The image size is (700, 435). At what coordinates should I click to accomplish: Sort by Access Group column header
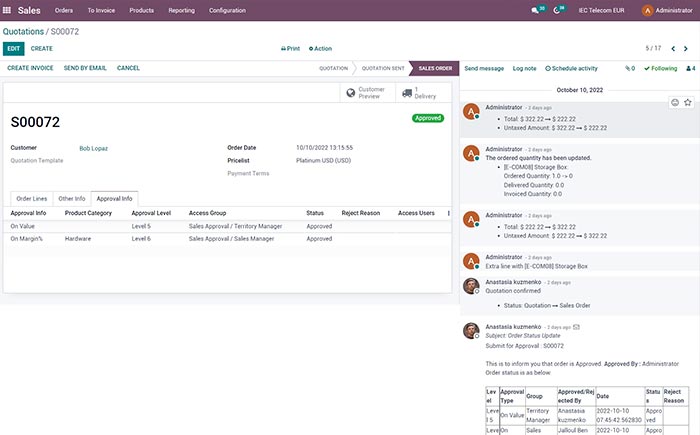click(x=207, y=213)
